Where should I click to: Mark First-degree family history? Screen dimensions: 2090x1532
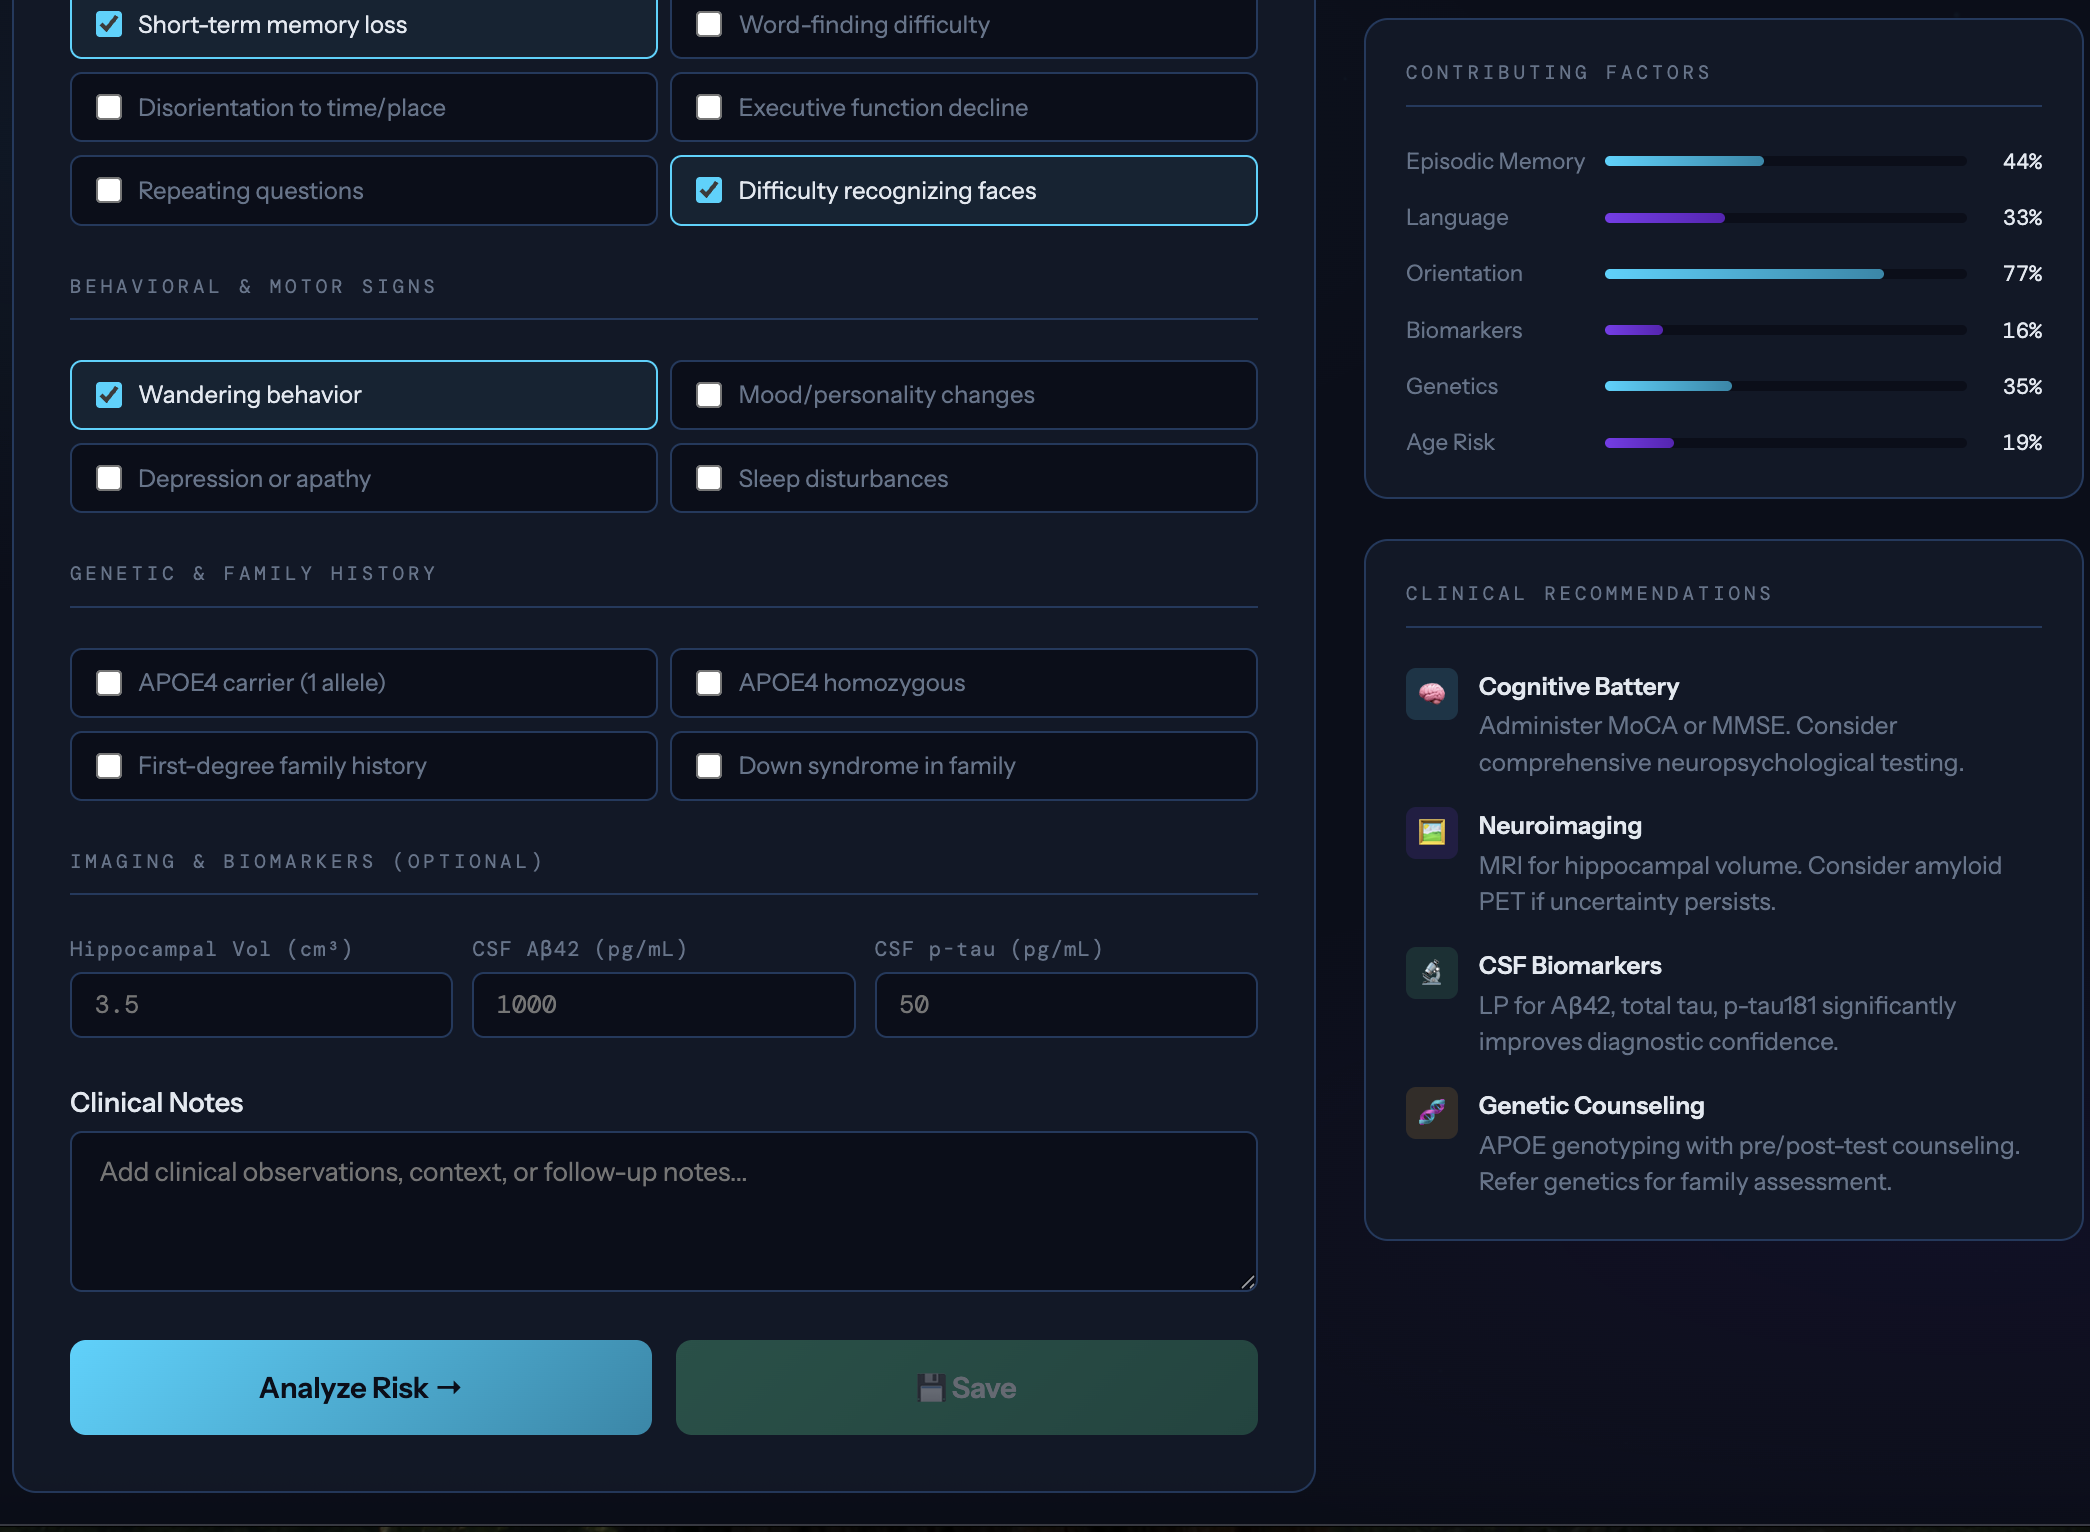(x=109, y=766)
